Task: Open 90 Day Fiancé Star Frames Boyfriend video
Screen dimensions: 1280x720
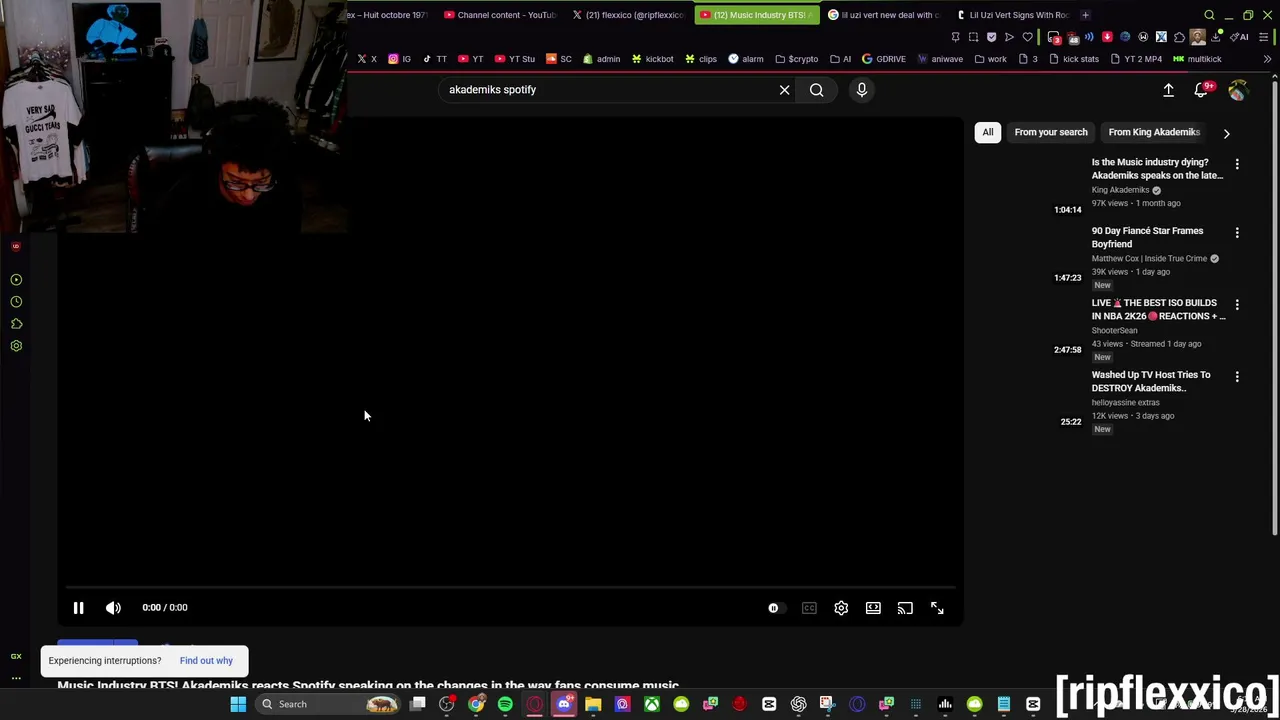Action: [x=1147, y=237]
